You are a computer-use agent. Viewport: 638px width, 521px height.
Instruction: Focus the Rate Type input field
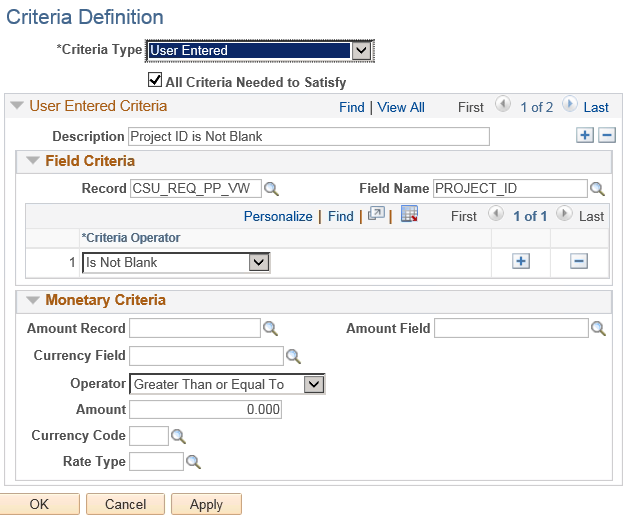(x=156, y=462)
